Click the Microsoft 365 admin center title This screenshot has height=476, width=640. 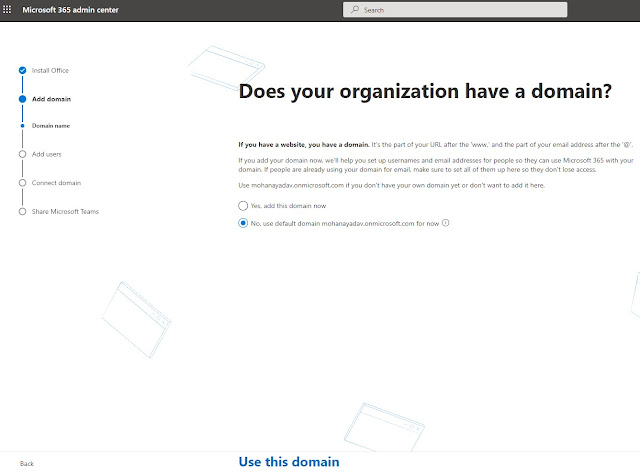[70, 10]
